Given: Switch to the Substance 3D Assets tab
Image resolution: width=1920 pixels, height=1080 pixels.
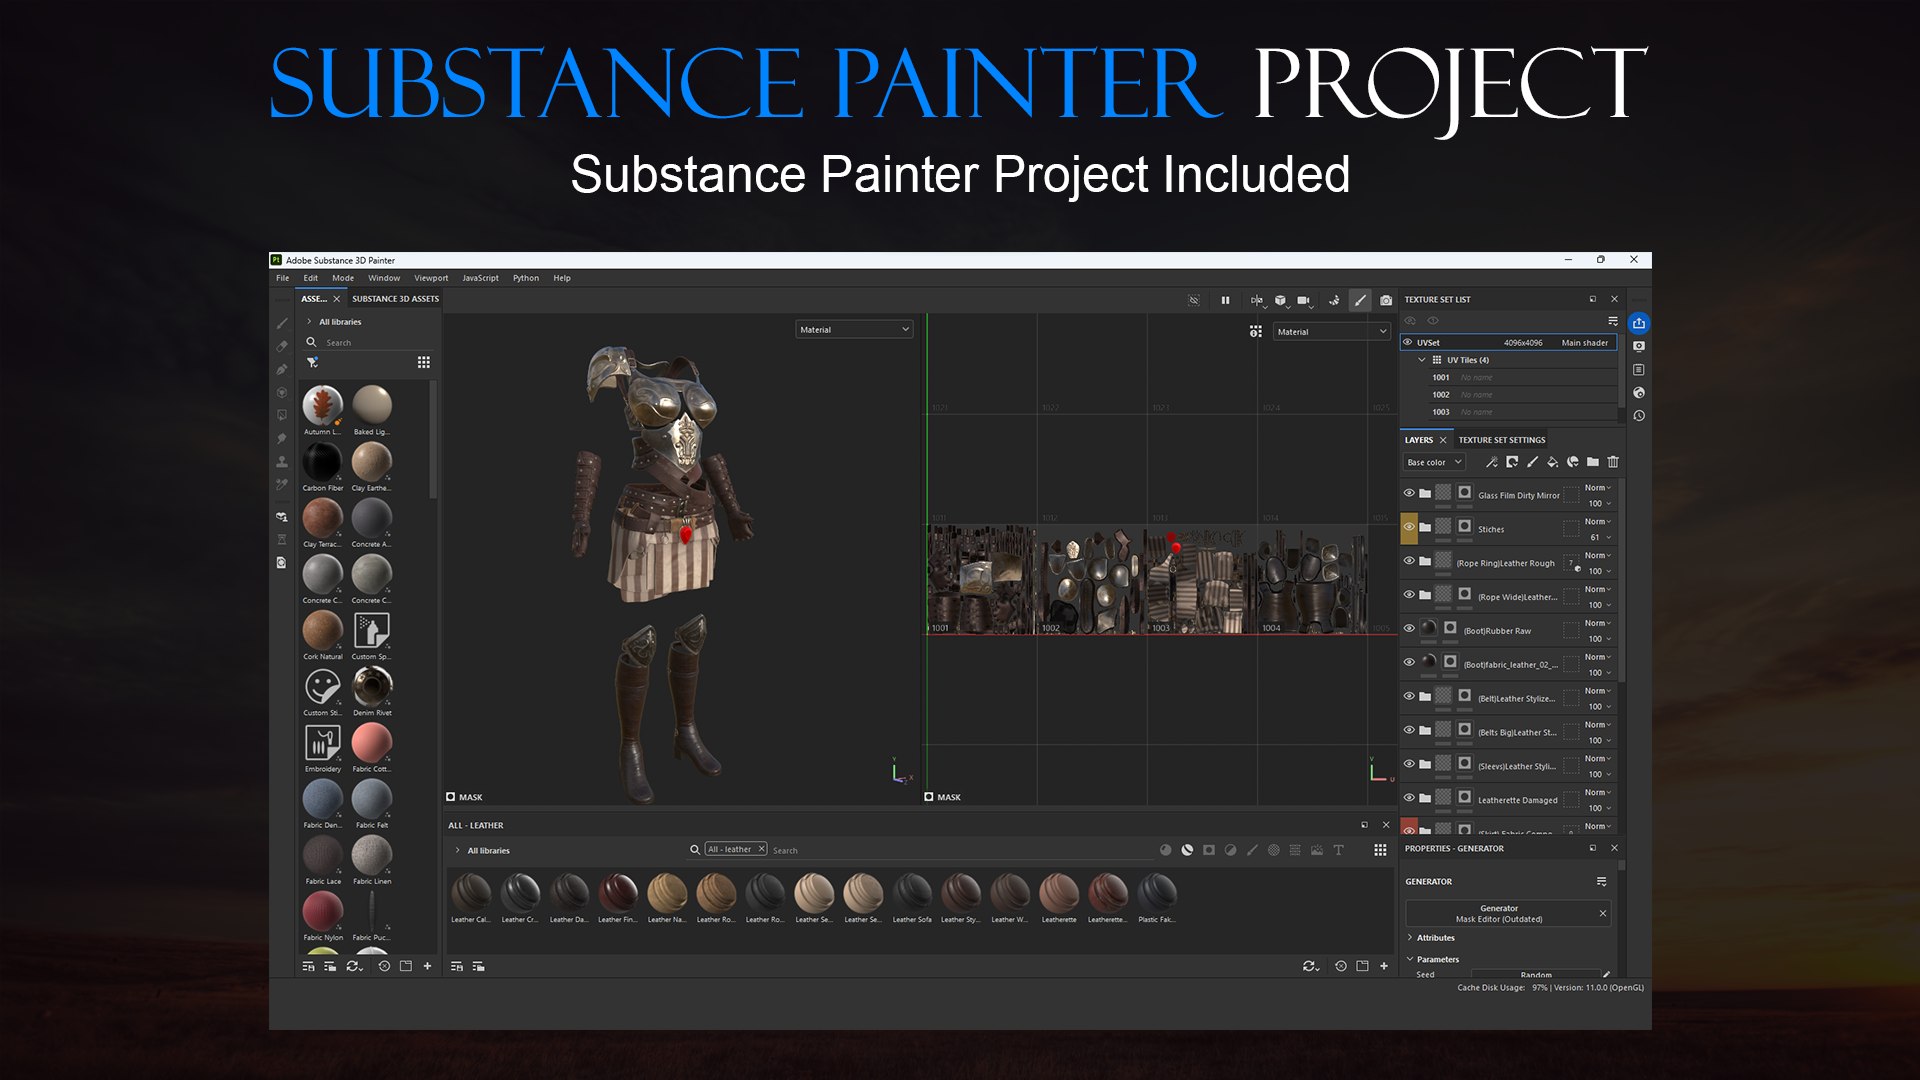Looking at the screenshot, I should tap(395, 299).
